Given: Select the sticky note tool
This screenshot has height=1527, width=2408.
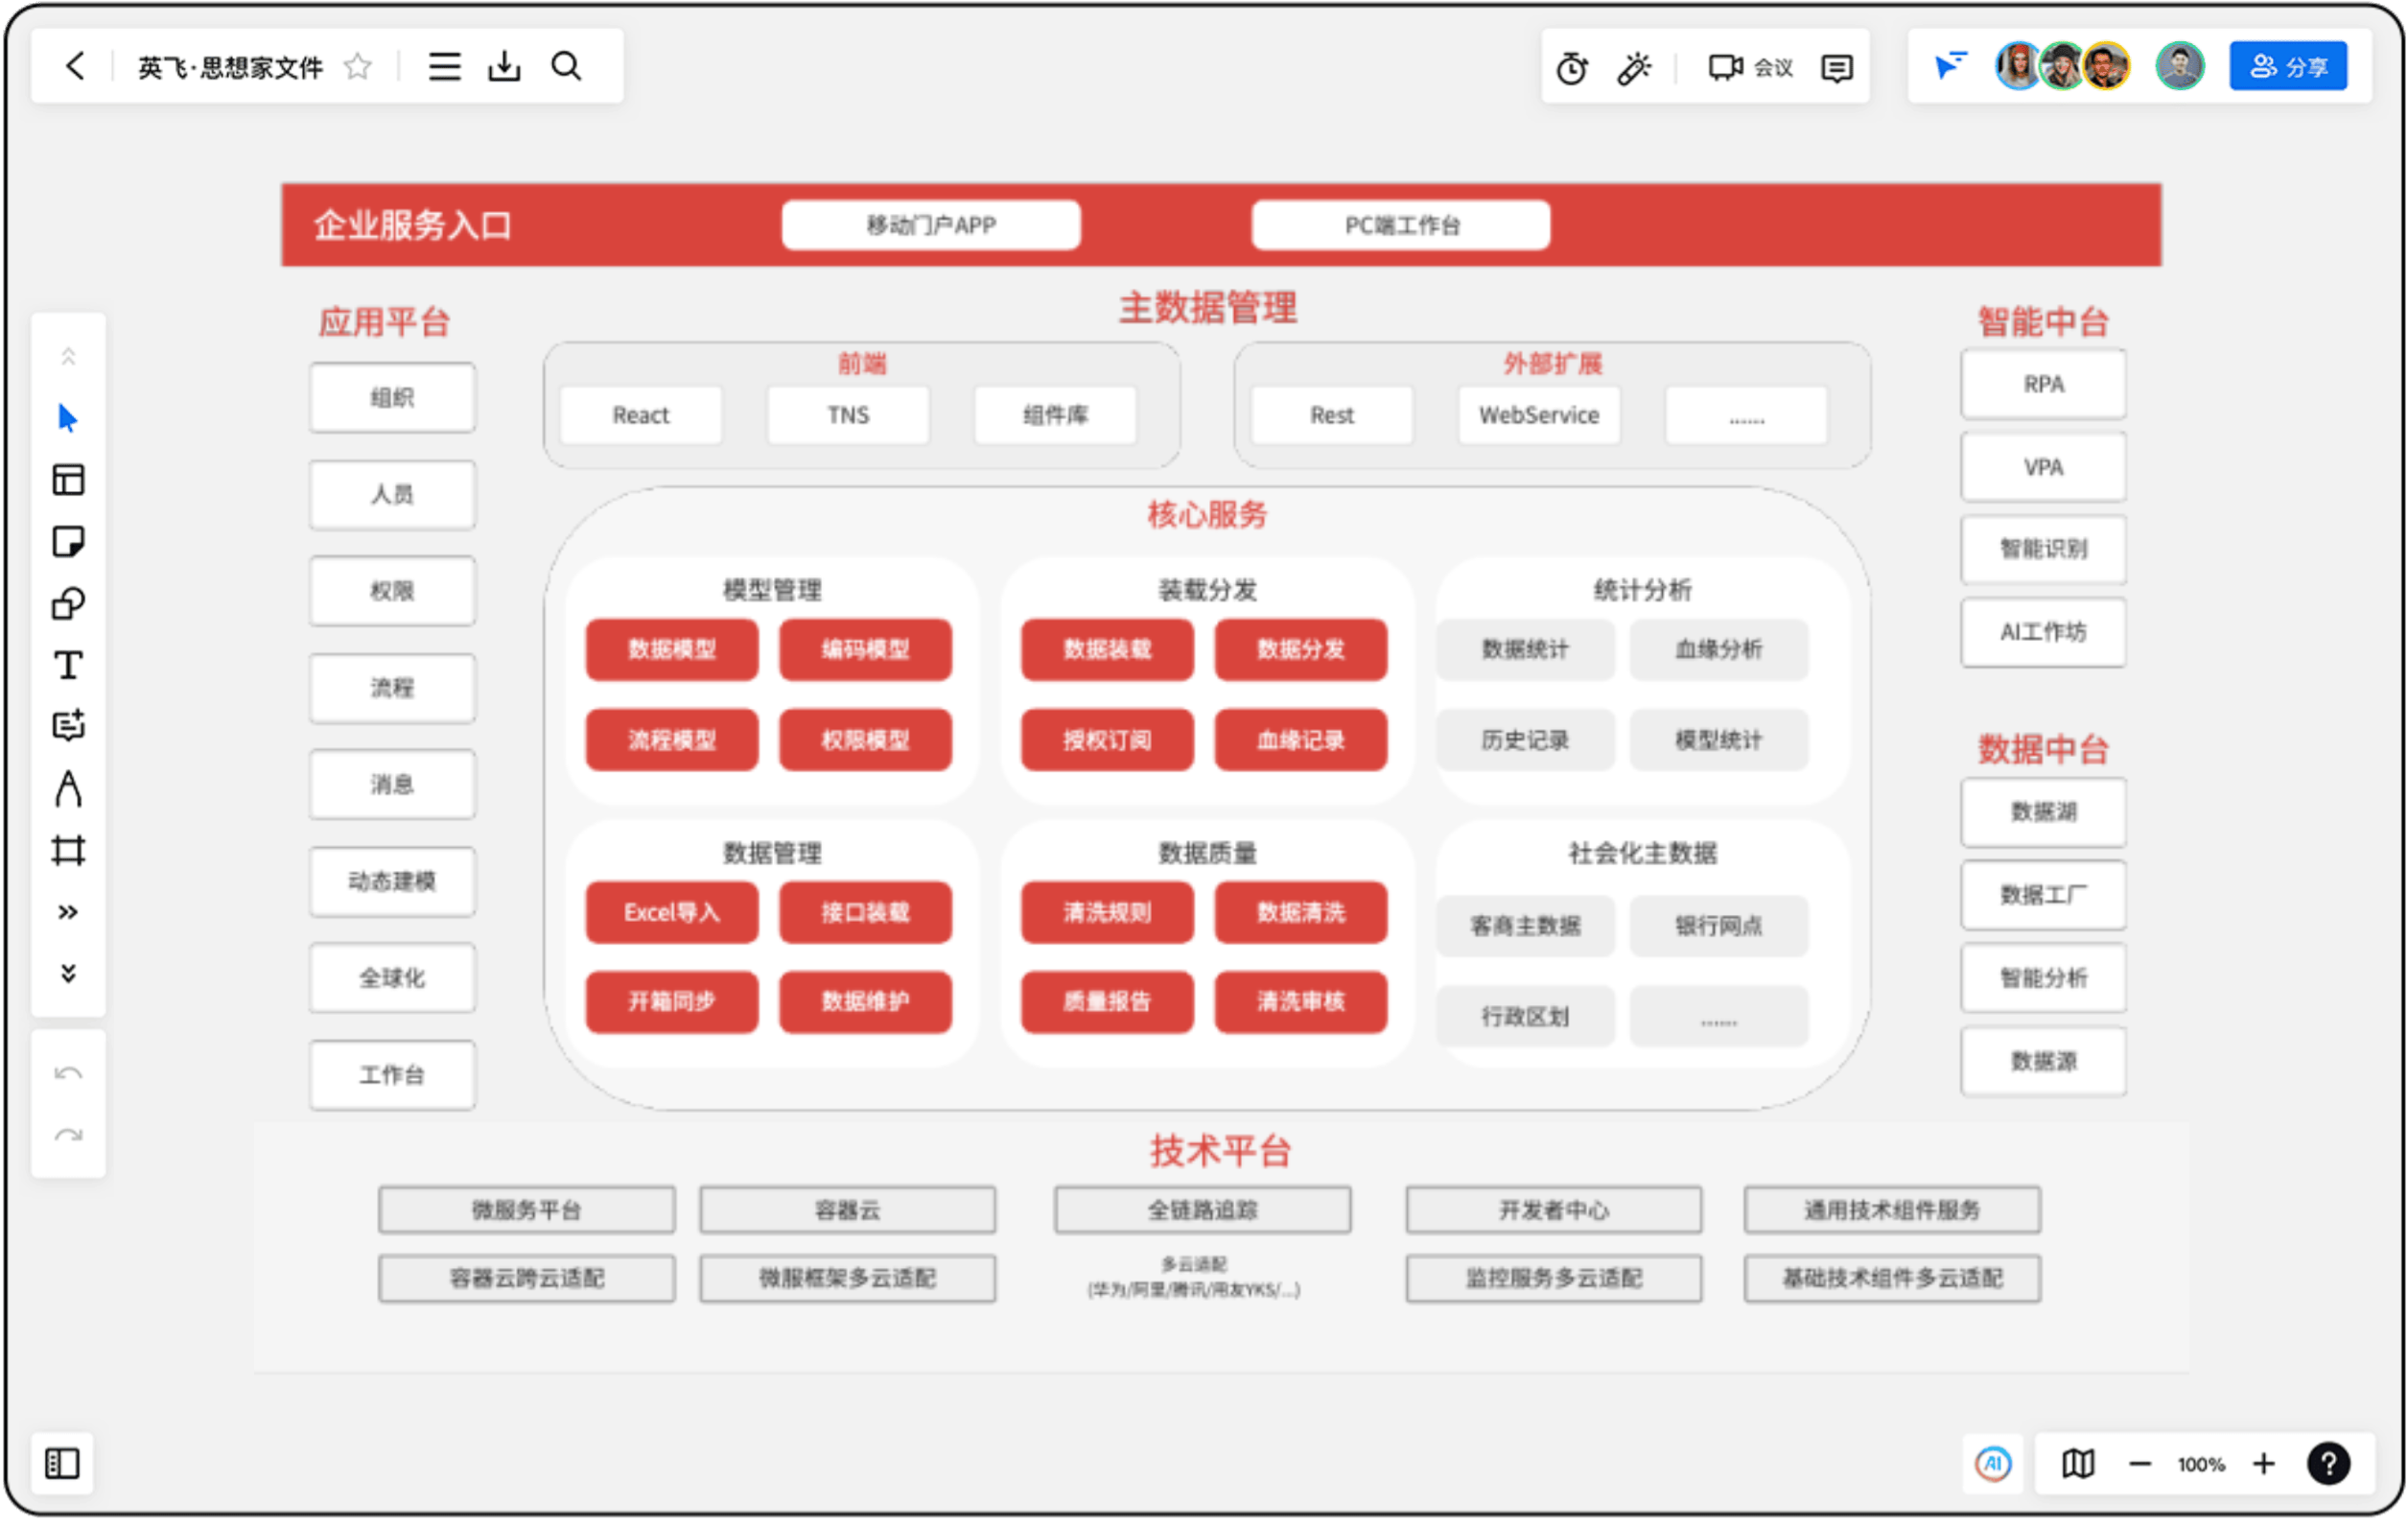Looking at the screenshot, I should coord(68,542).
